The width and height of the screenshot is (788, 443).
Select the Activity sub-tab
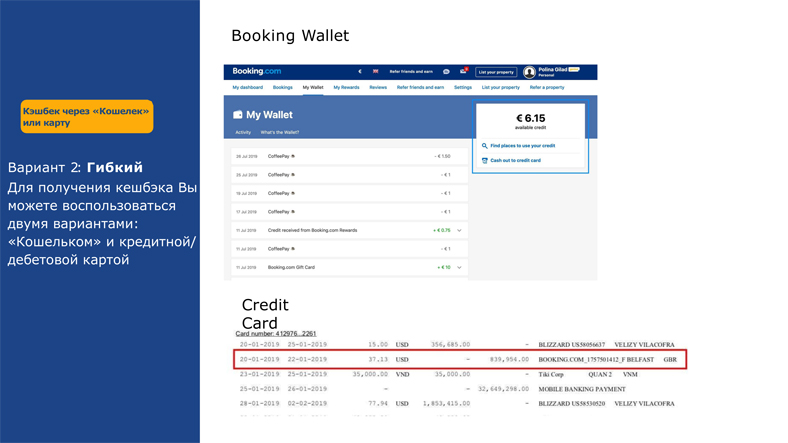point(243,133)
